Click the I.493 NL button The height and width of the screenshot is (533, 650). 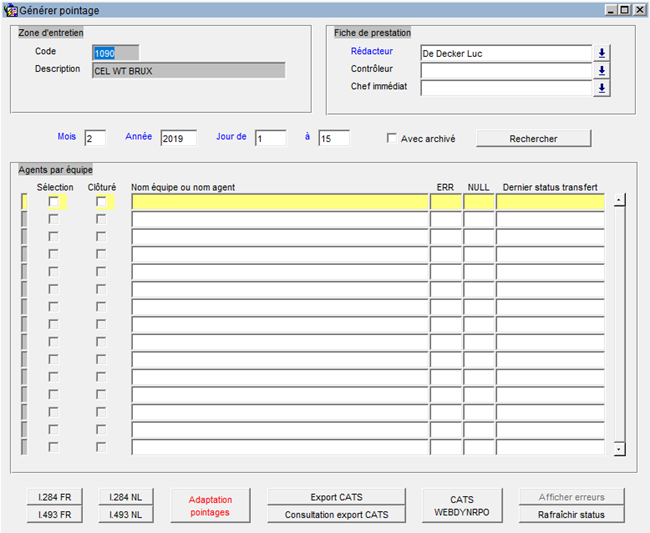click(x=126, y=514)
